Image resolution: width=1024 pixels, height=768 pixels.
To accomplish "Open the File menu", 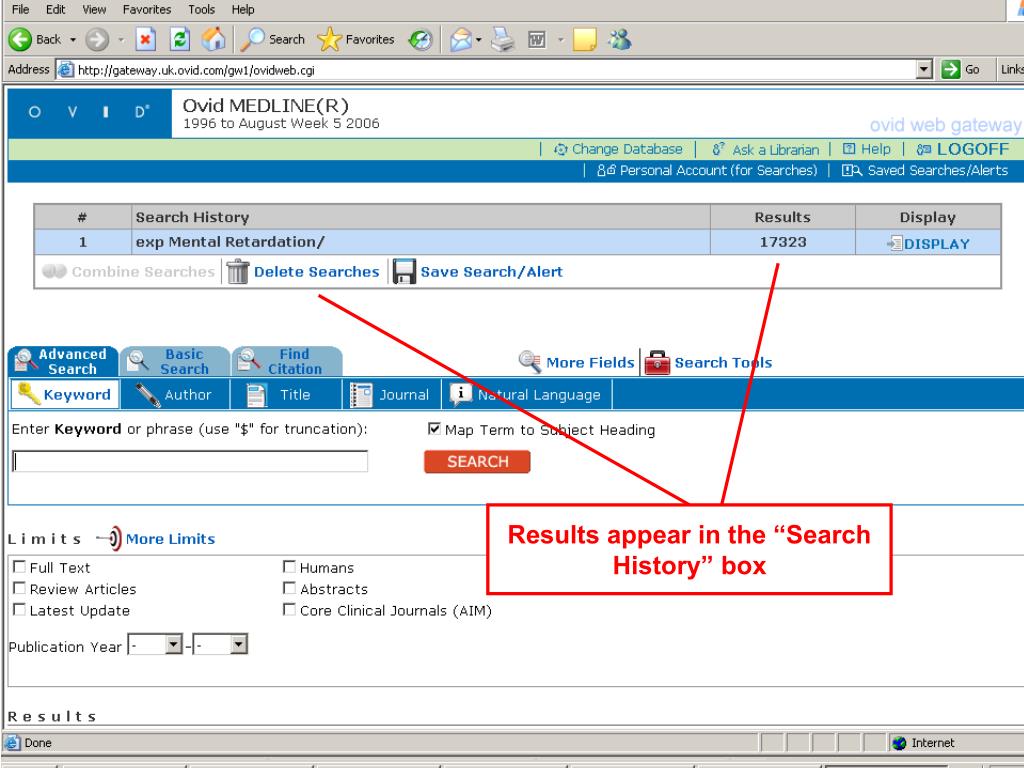I will (x=20, y=9).
